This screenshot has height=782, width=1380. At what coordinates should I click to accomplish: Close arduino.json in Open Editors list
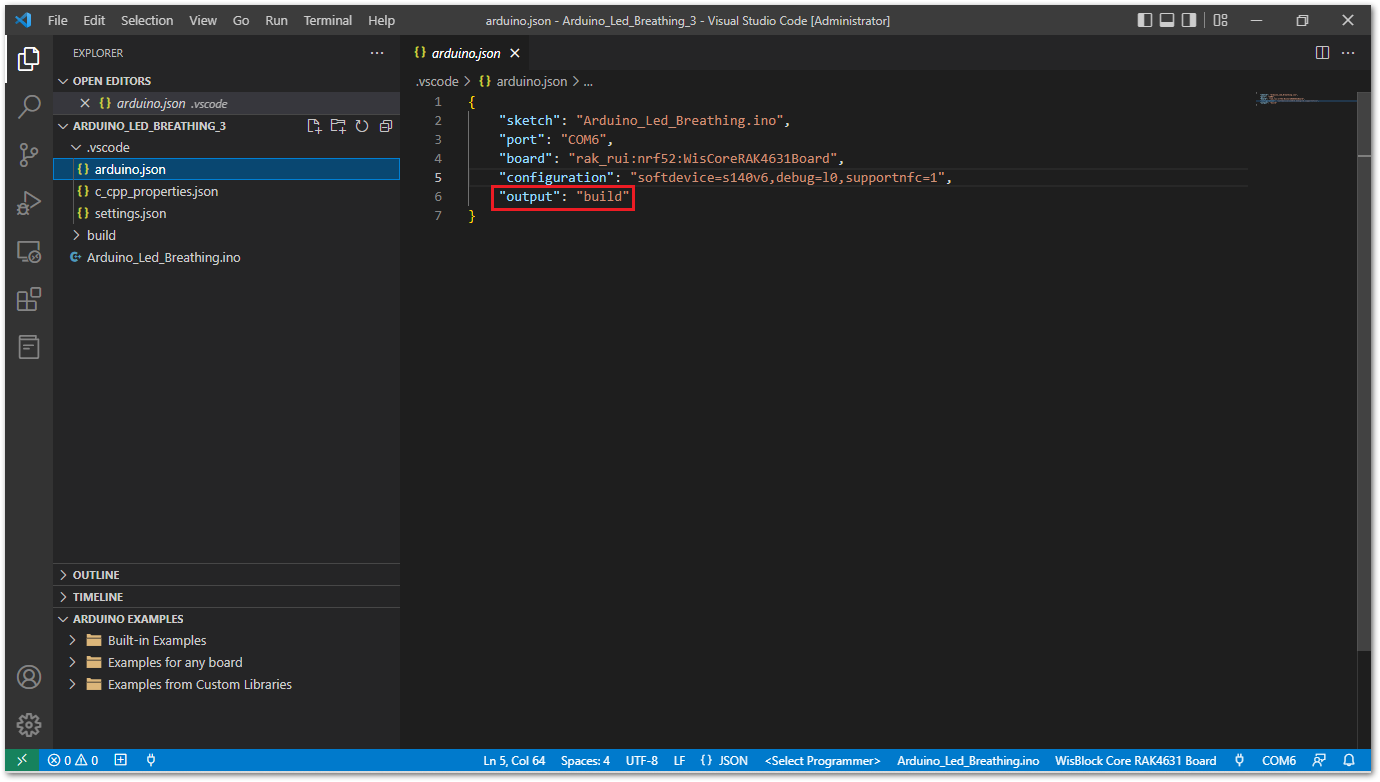coord(85,103)
